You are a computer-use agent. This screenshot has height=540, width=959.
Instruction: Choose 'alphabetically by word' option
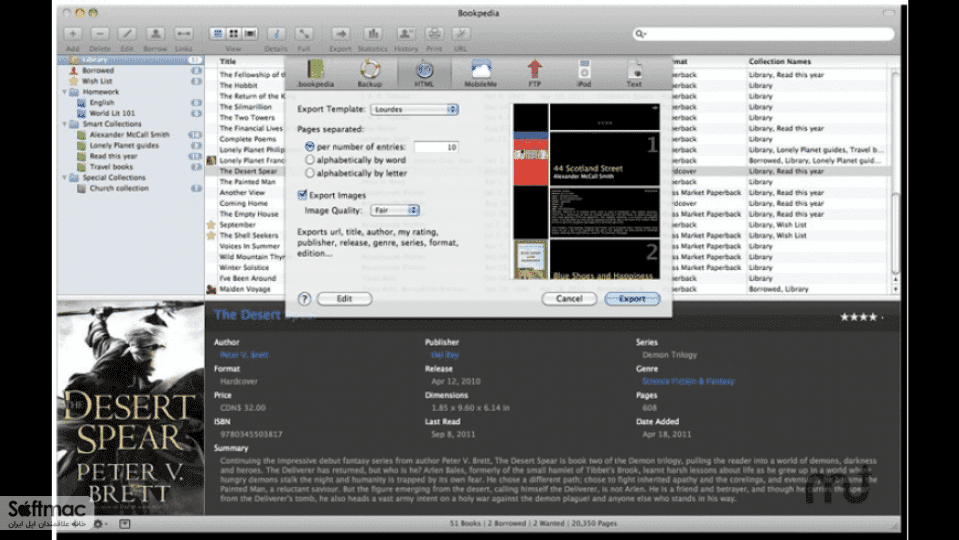coord(309,160)
